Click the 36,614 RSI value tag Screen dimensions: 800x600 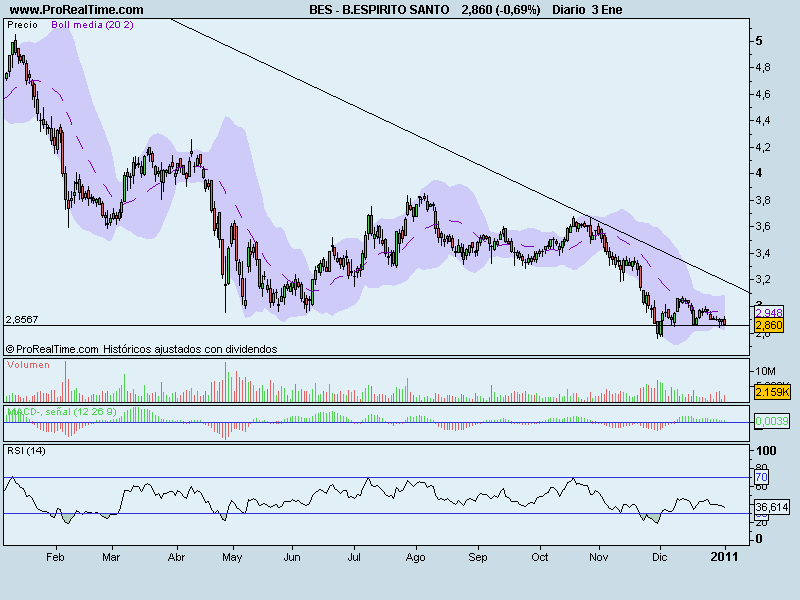tap(772, 507)
